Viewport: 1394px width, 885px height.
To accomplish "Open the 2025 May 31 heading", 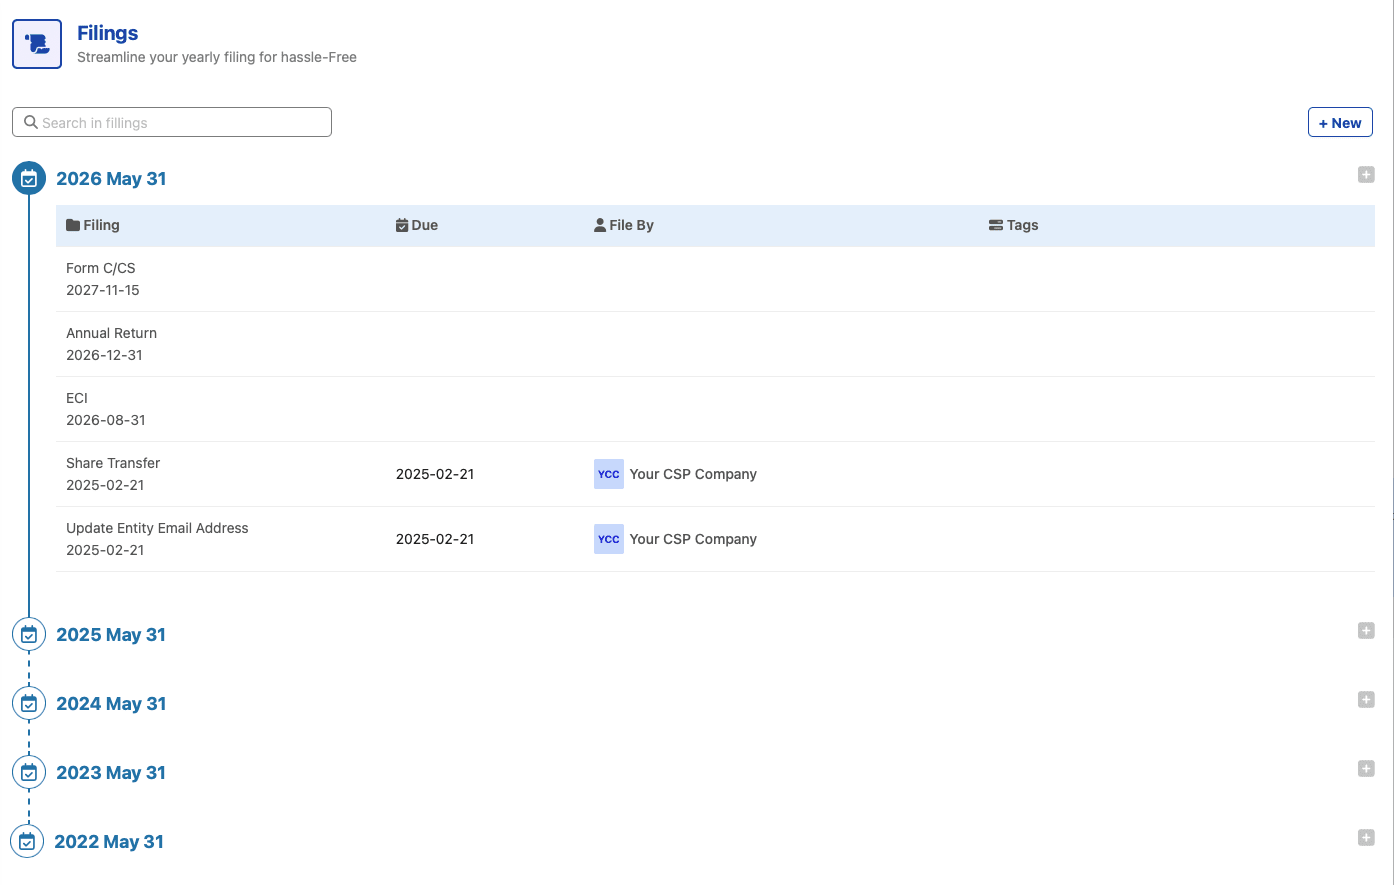I will [111, 635].
